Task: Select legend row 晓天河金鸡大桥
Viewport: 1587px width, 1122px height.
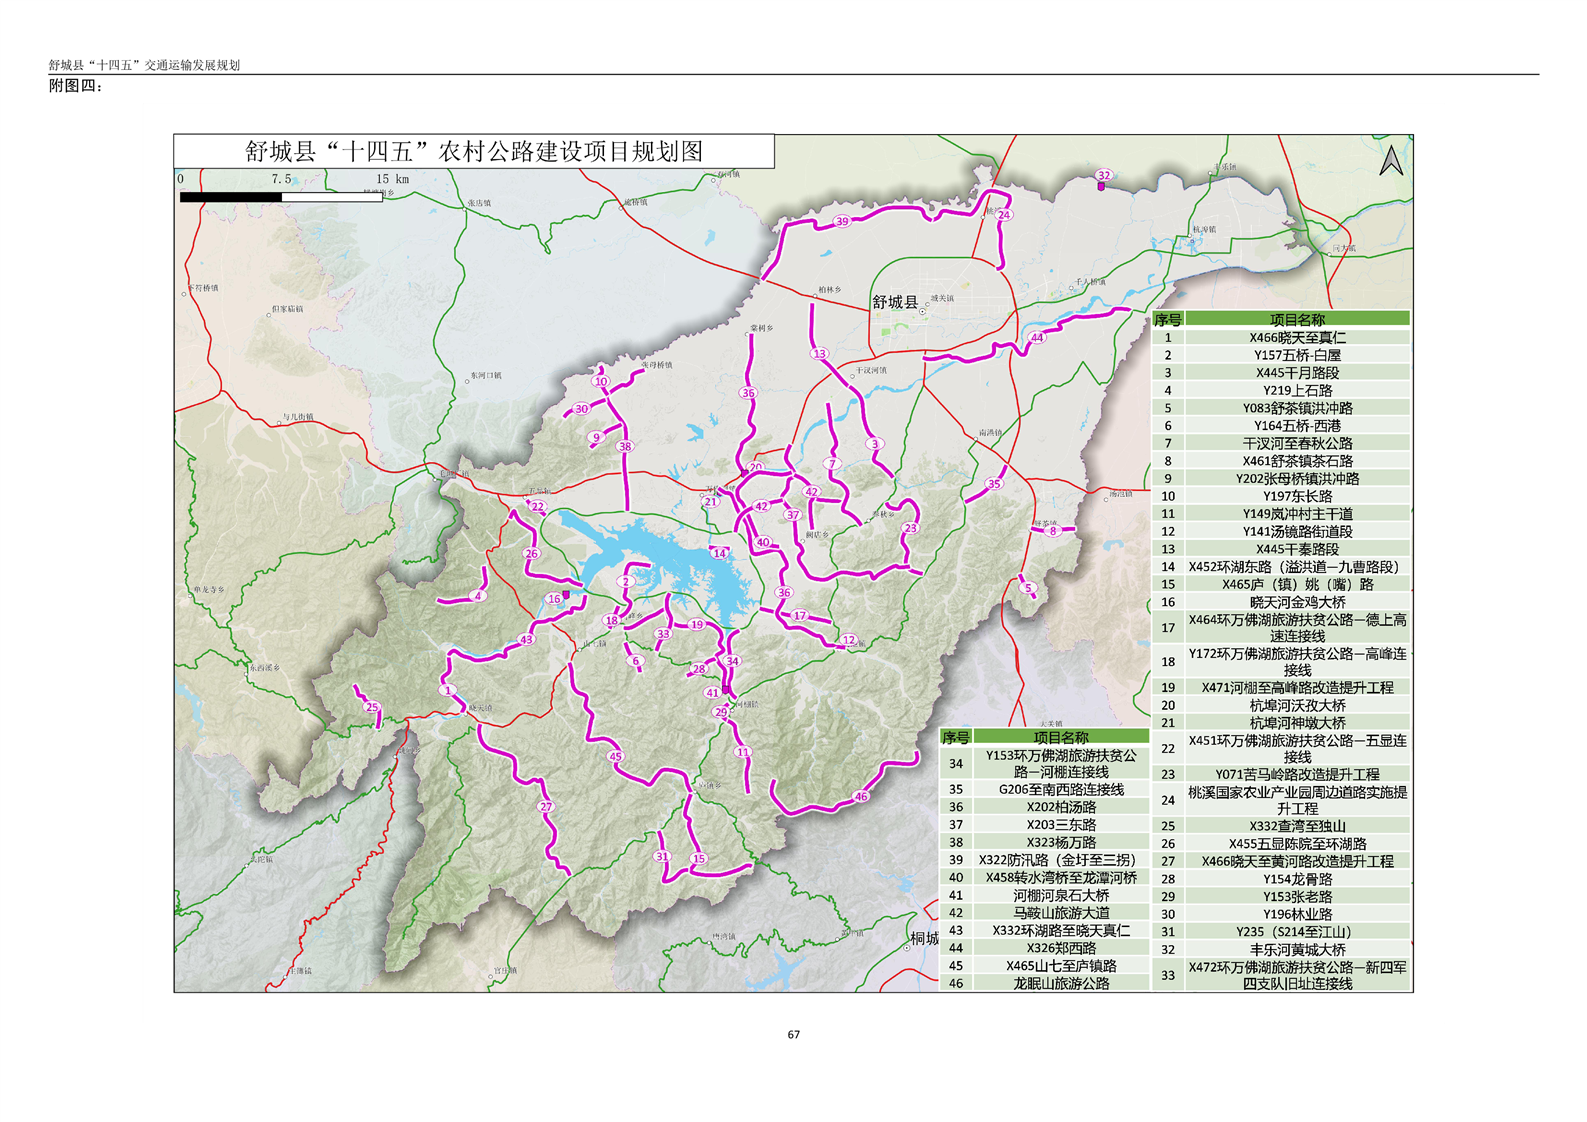Action: pyautogui.click(x=1281, y=602)
